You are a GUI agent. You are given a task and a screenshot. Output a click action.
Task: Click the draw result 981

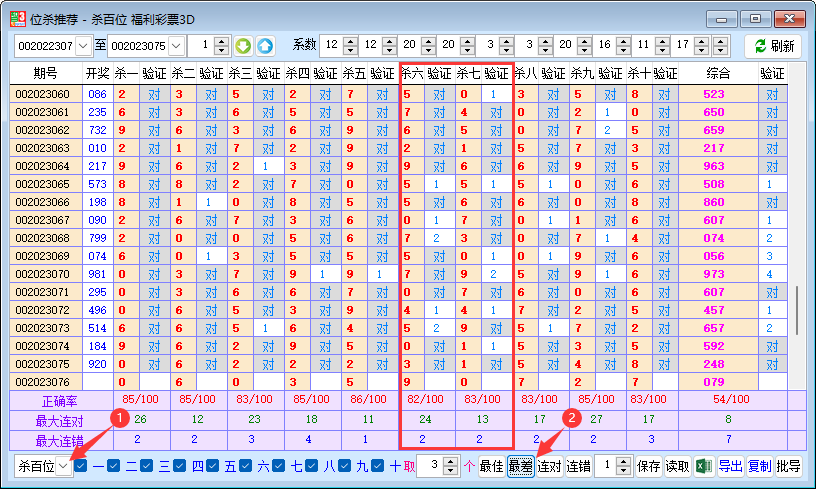click(97, 274)
